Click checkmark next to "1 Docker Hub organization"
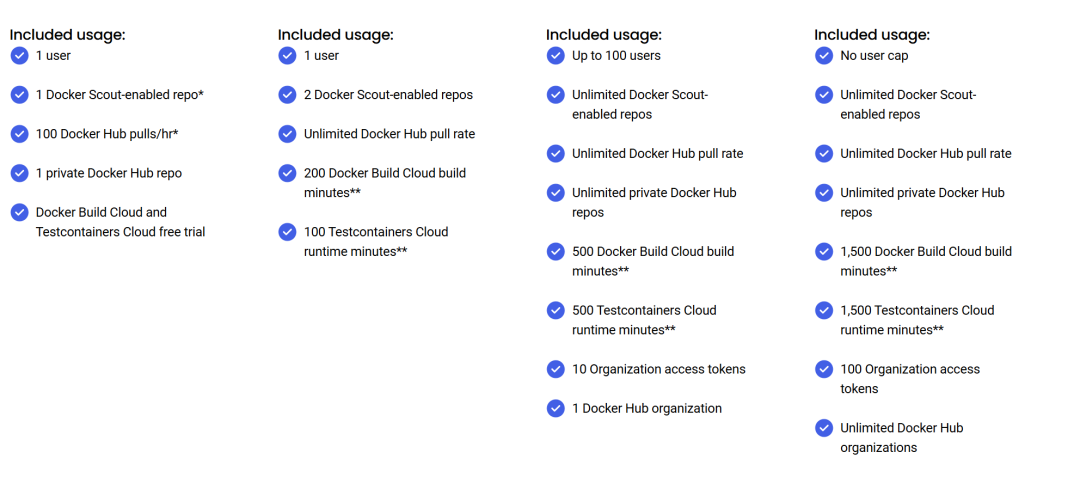Image resolution: width=1080 pixels, height=477 pixels. pyautogui.click(x=555, y=408)
